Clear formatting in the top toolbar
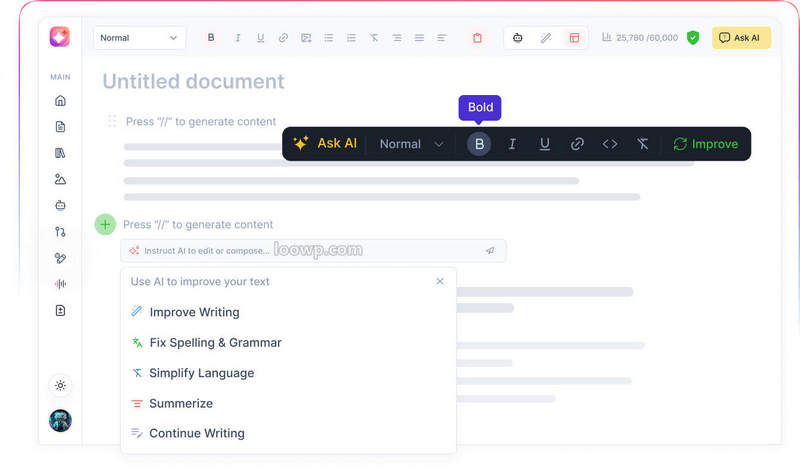The width and height of the screenshot is (800, 474). click(374, 38)
